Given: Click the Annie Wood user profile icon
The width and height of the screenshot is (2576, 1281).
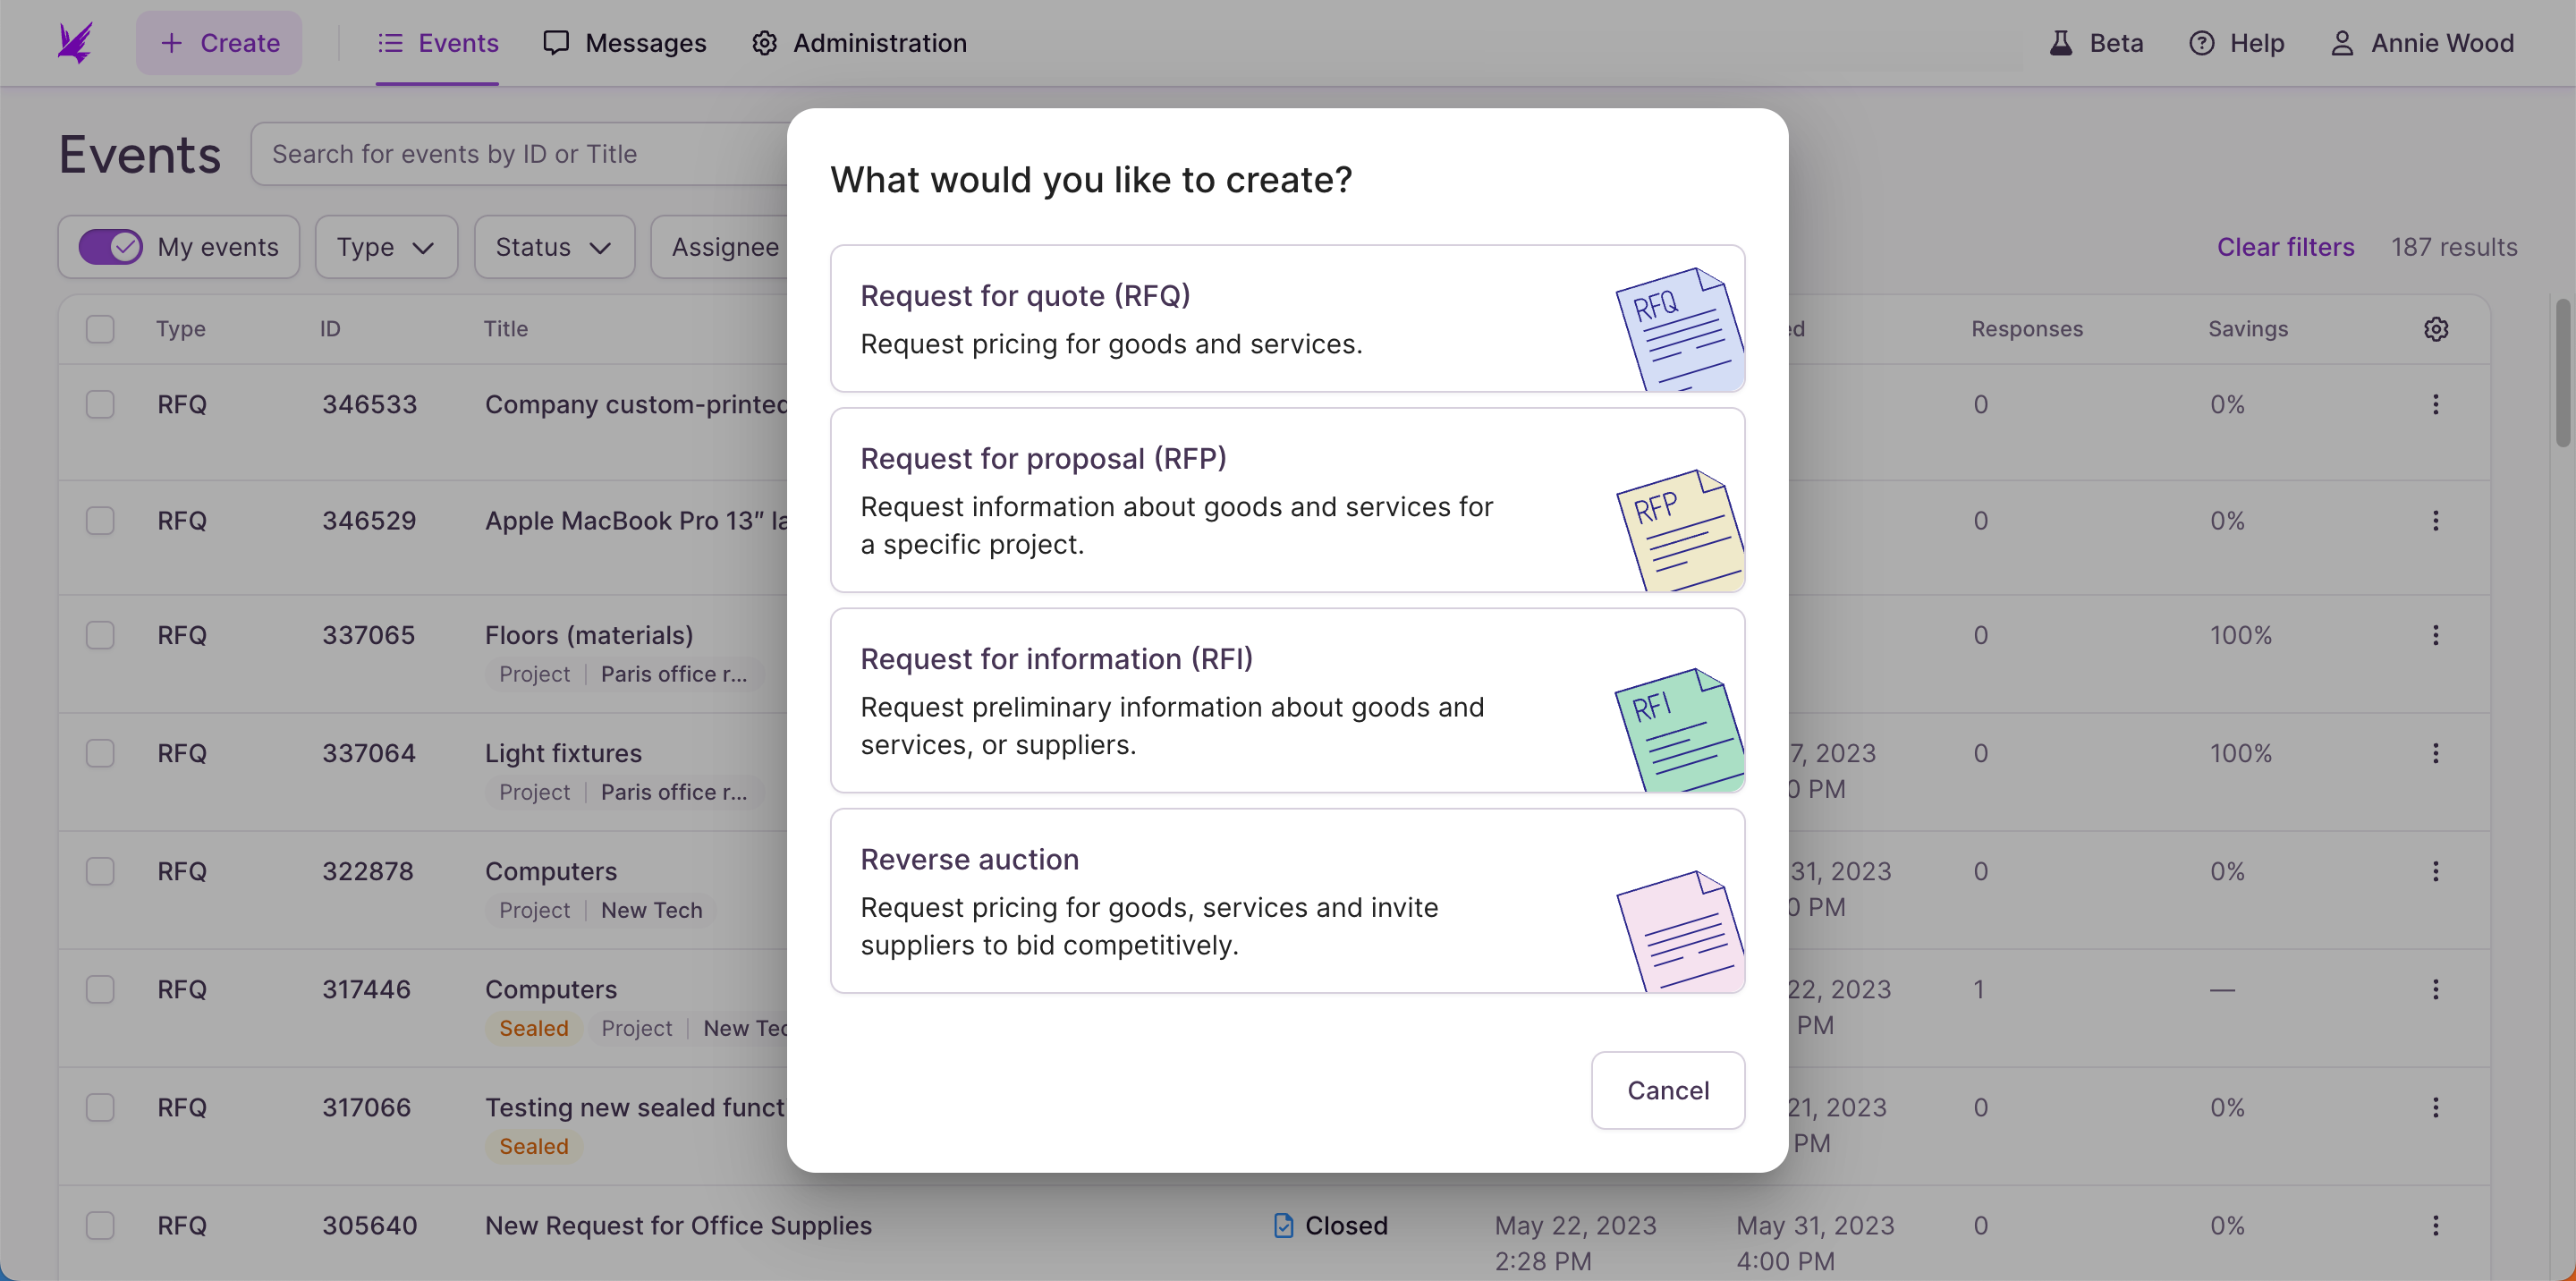Looking at the screenshot, I should (2342, 43).
